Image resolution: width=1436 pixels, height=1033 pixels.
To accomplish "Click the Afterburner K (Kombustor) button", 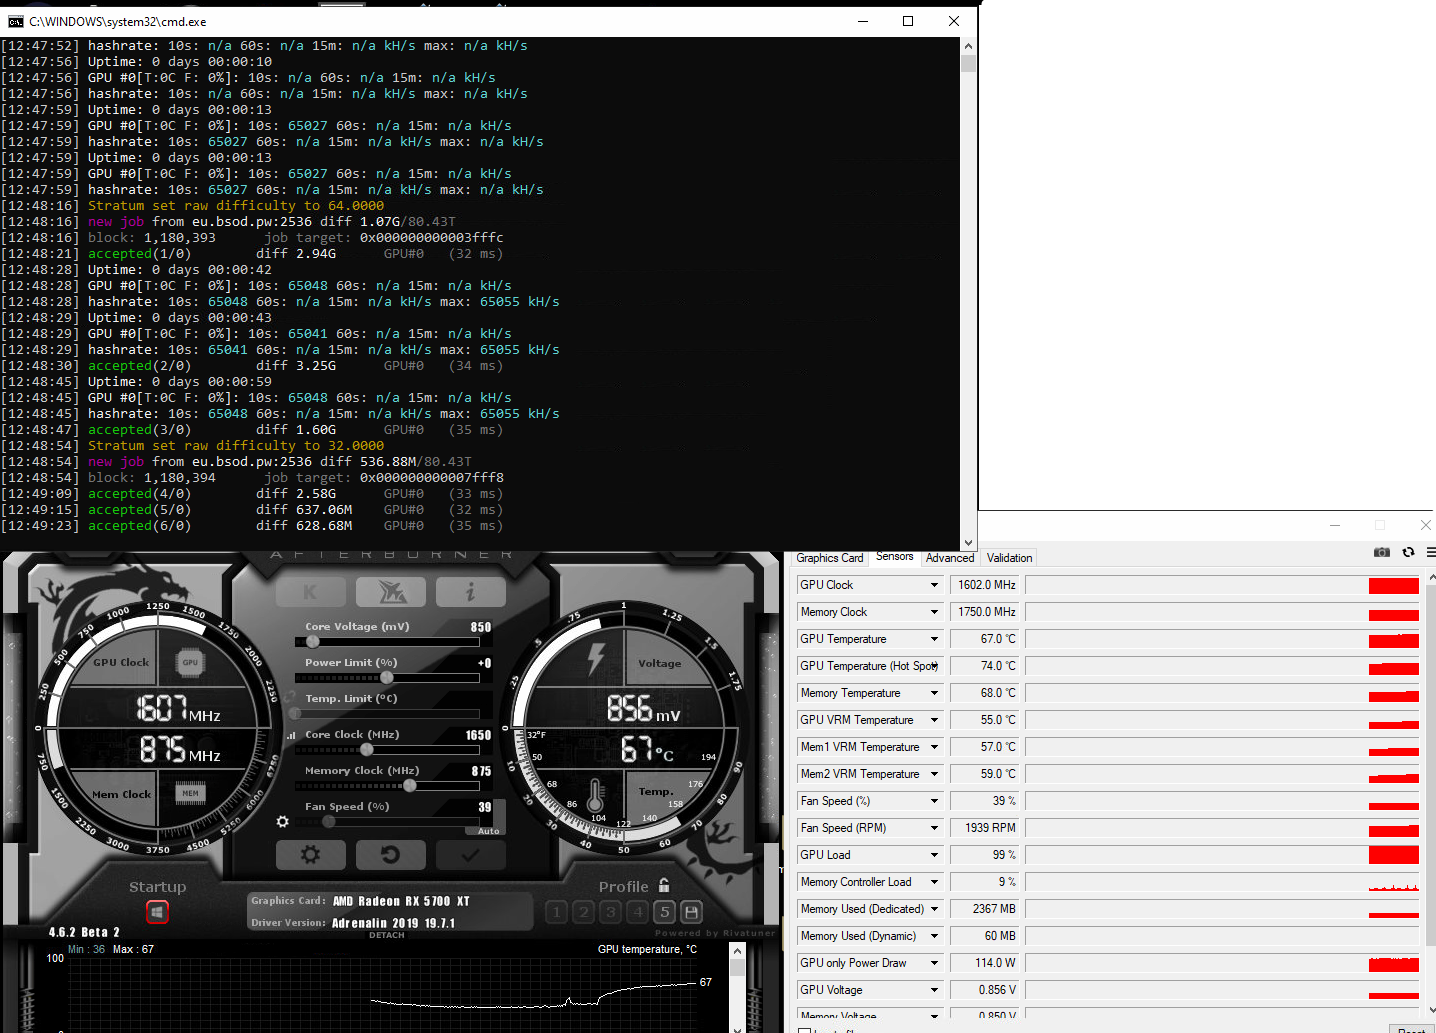I will pyautogui.click(x=310, y=592).
